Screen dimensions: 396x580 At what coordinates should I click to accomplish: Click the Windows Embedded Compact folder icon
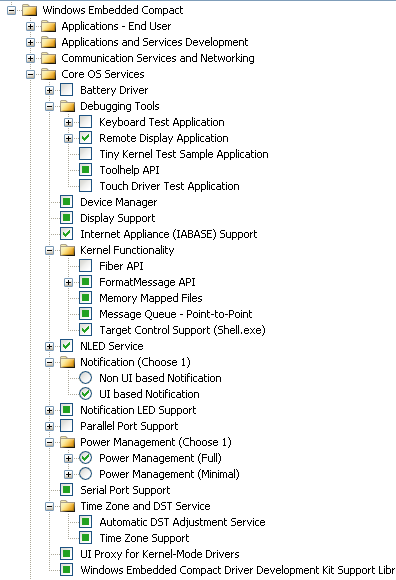click(x=29, y=10)
